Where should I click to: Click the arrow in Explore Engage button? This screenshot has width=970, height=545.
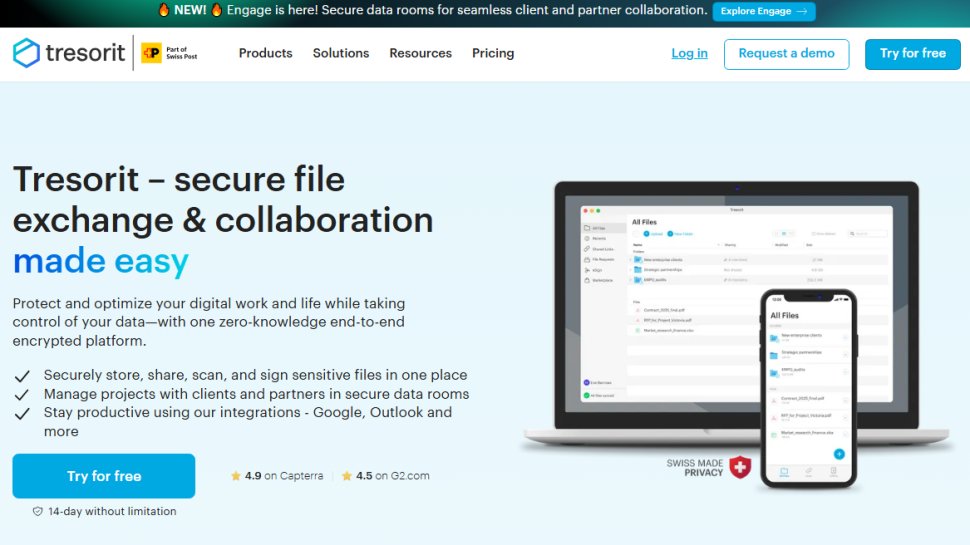(x=802, y=11)
